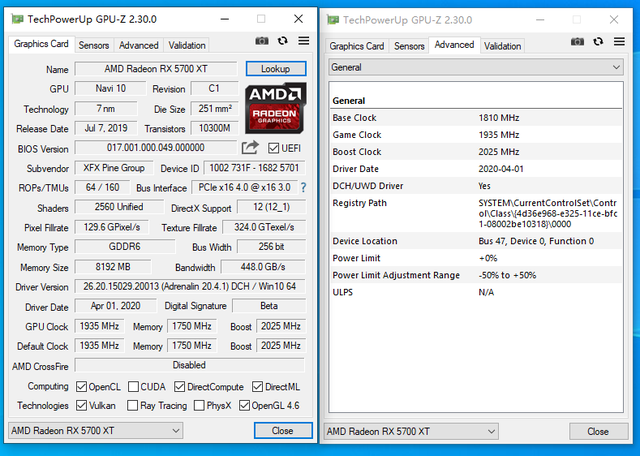Viewport: 640px width, 456px height.
Task: Click the Lookup button
Action: pyautogui.click(x=276, y=69)
